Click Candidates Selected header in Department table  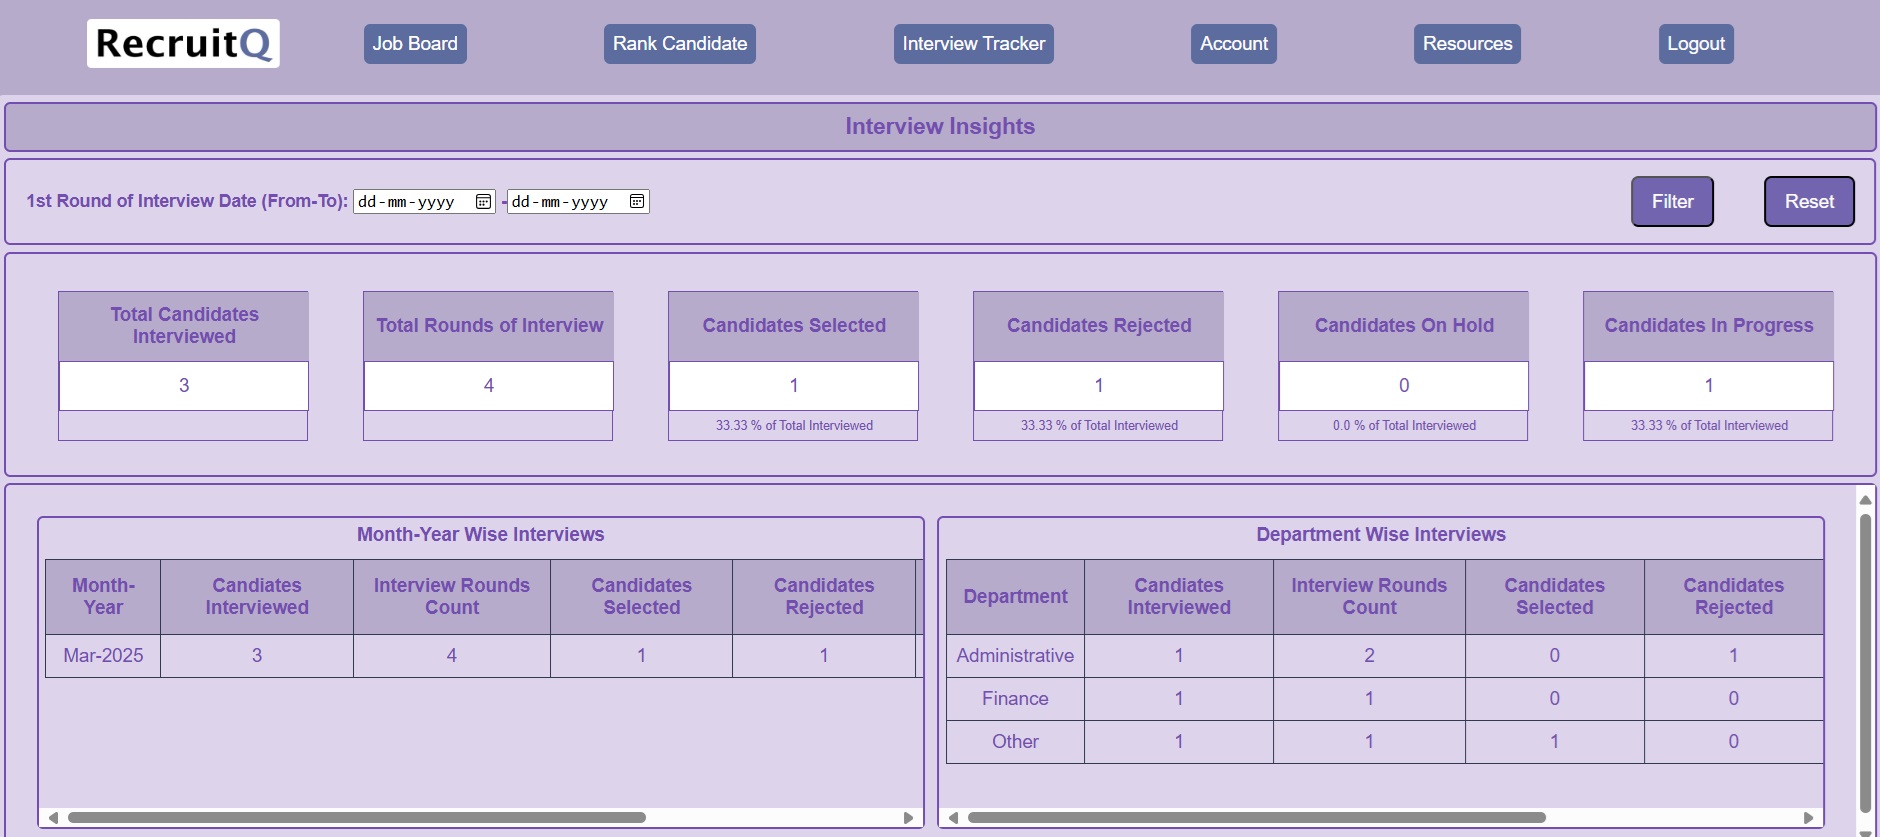coord(1555,597)
